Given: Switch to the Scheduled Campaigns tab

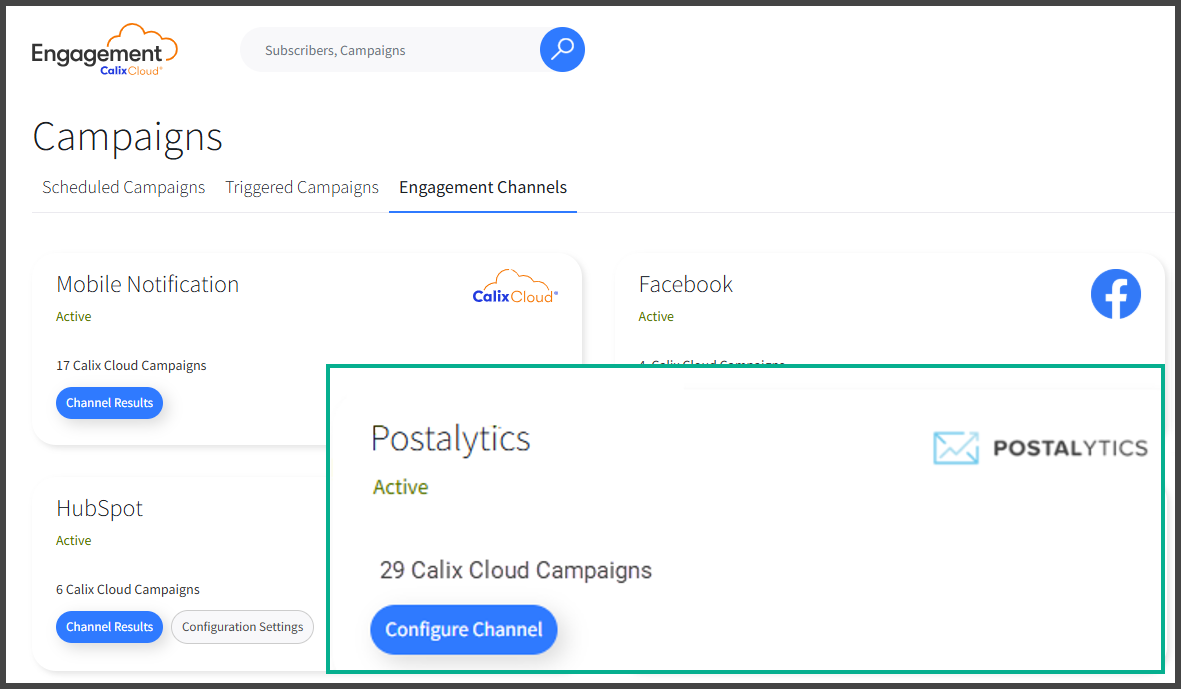Looking at the screenshot, I should (123, 188).
